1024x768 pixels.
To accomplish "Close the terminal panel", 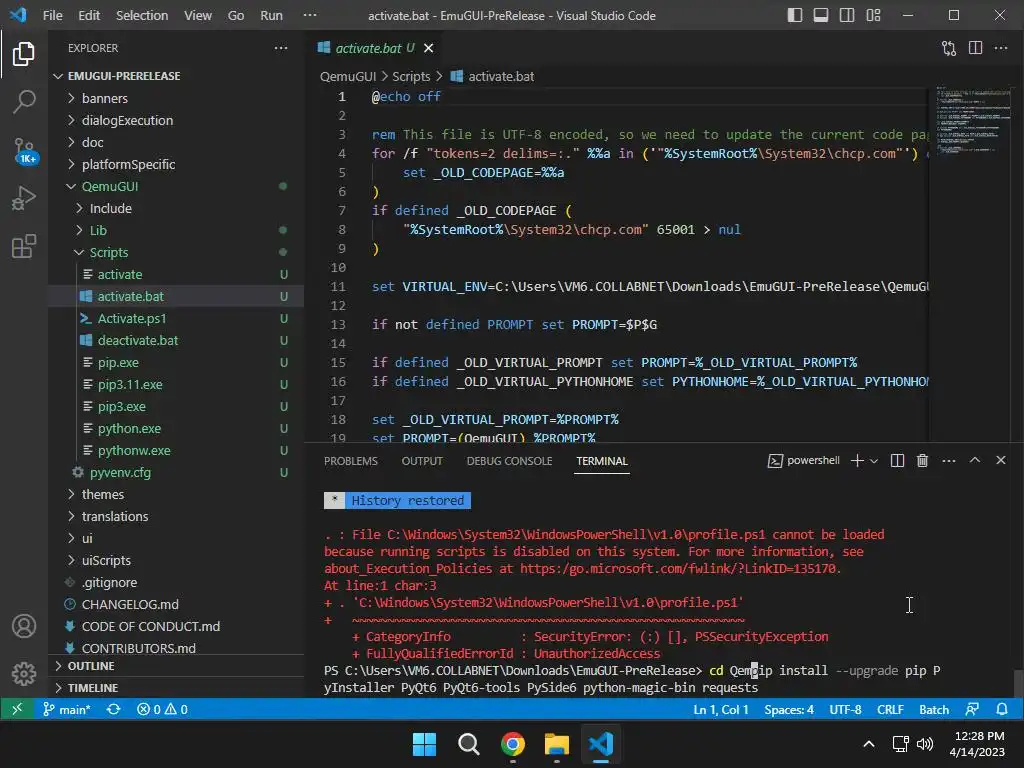I will [1000, 460].
